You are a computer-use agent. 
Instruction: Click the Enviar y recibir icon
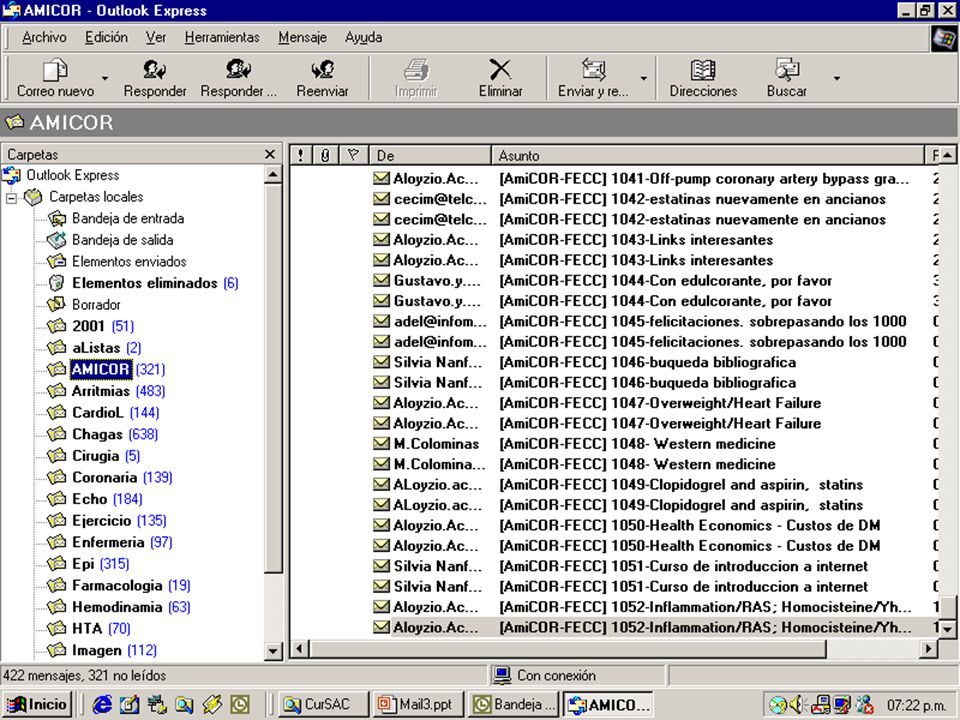coord(593,70)
